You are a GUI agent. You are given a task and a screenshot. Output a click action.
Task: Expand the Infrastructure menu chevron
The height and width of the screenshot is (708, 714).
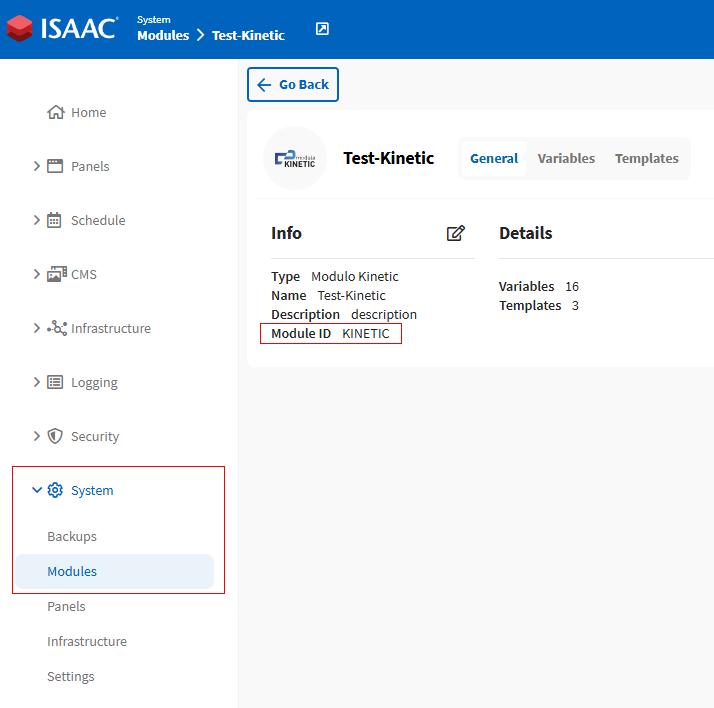tap(37, 328)
